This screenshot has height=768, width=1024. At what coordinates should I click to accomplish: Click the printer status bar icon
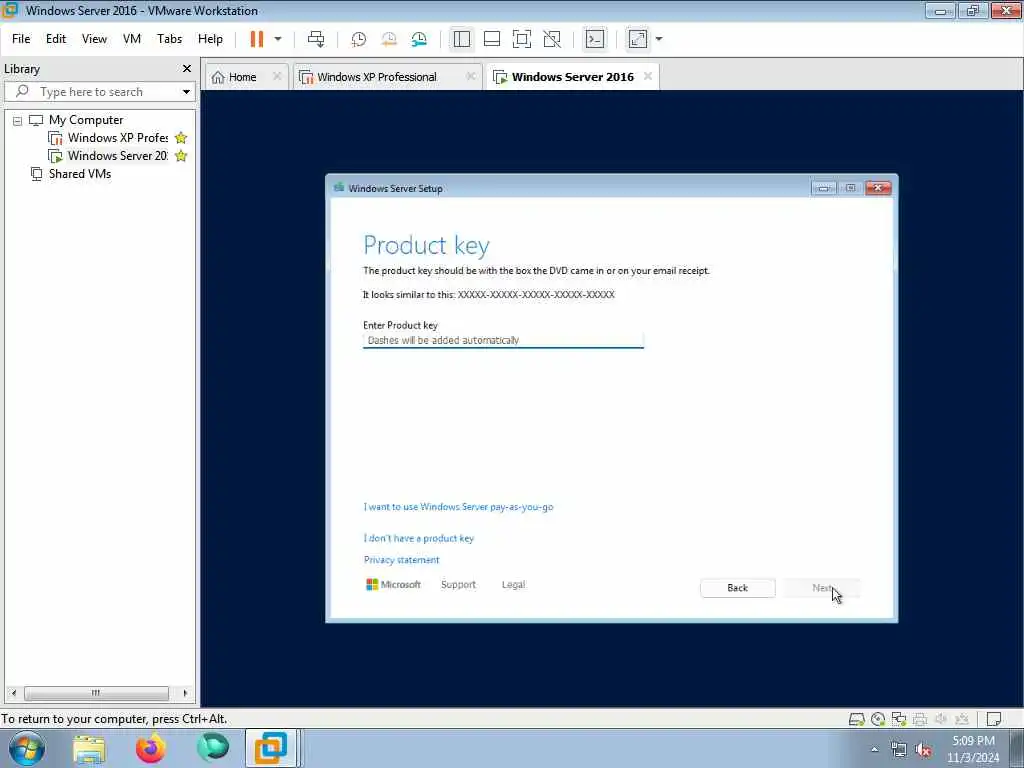[920, 719]
